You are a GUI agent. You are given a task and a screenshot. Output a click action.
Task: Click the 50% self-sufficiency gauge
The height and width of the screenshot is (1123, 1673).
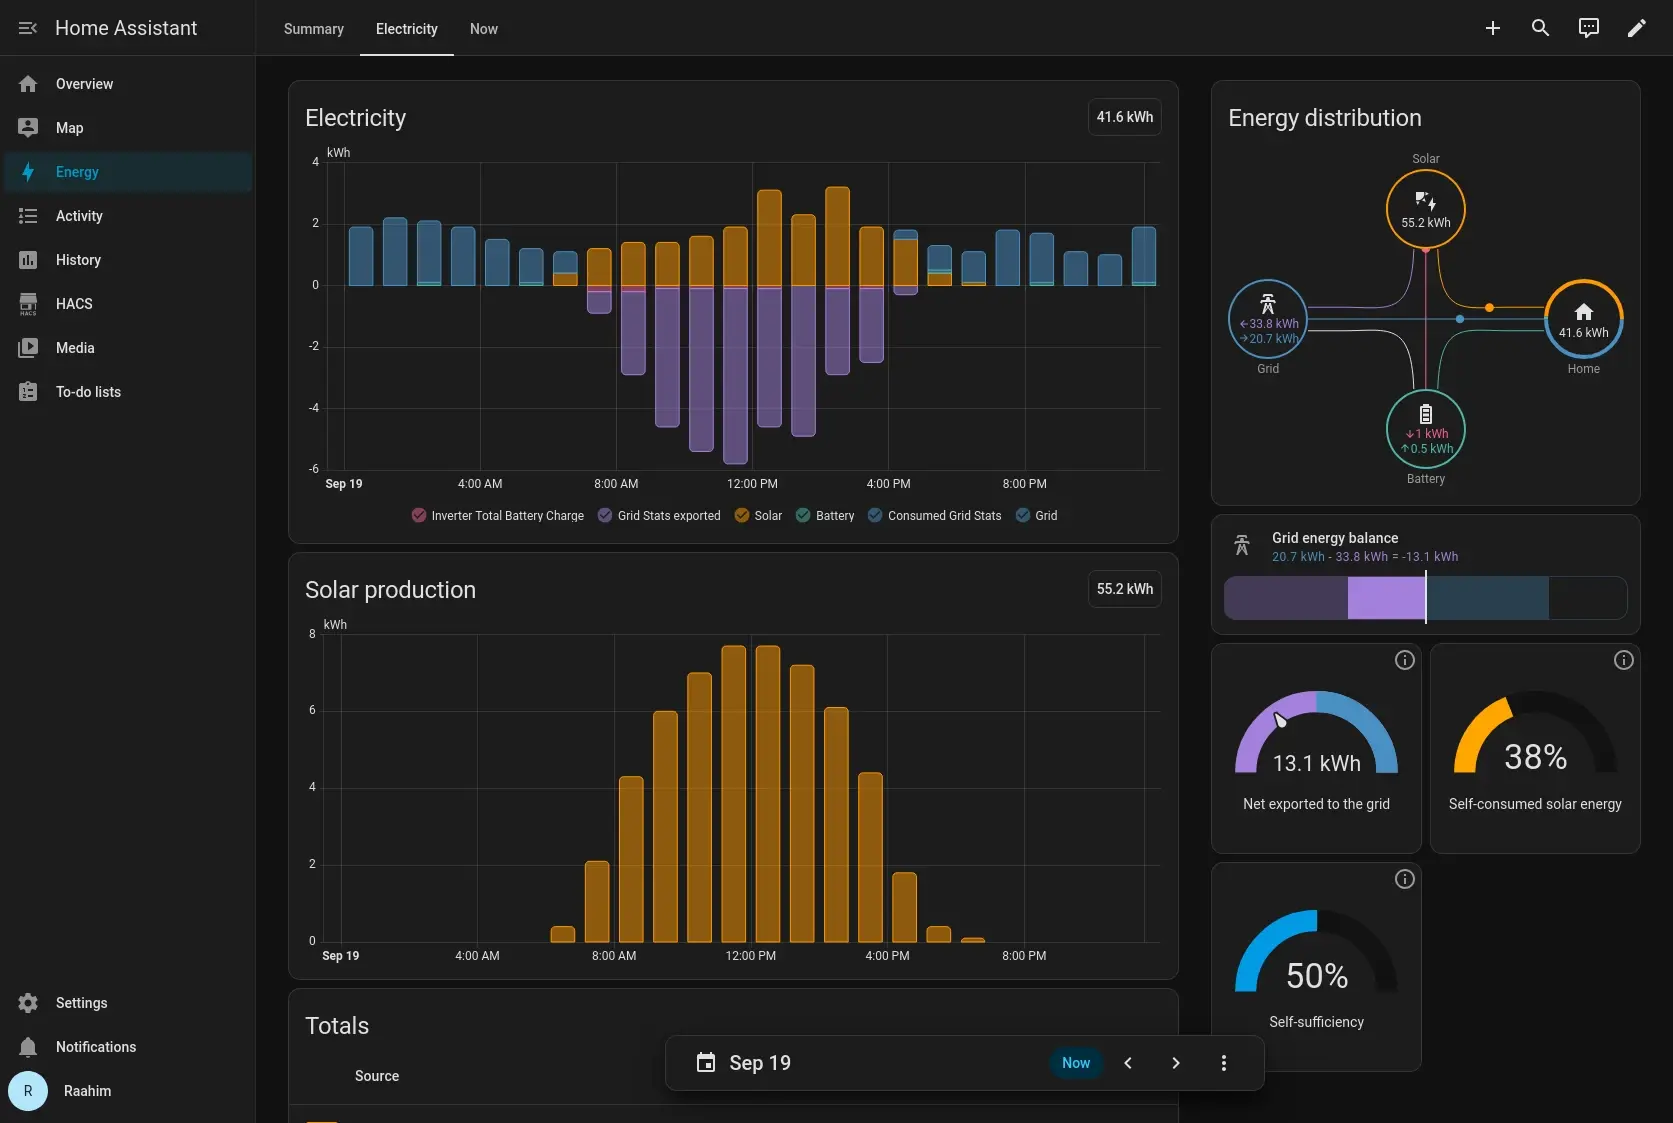pyautogui.click(x=1316, y=951)
